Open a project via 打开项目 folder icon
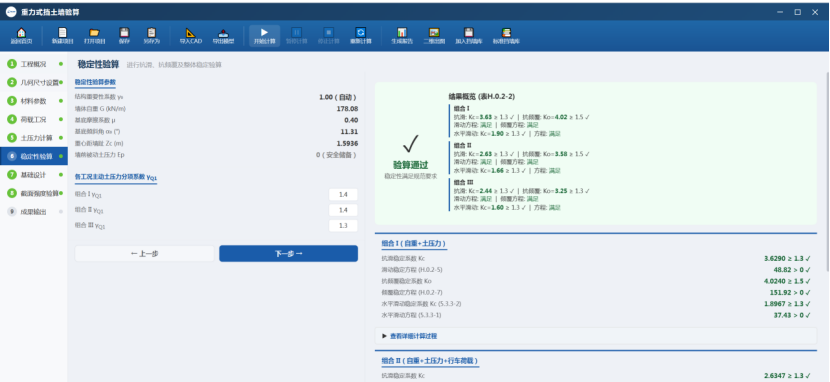This screenshot has height=382, width=830. pos(94,32)
